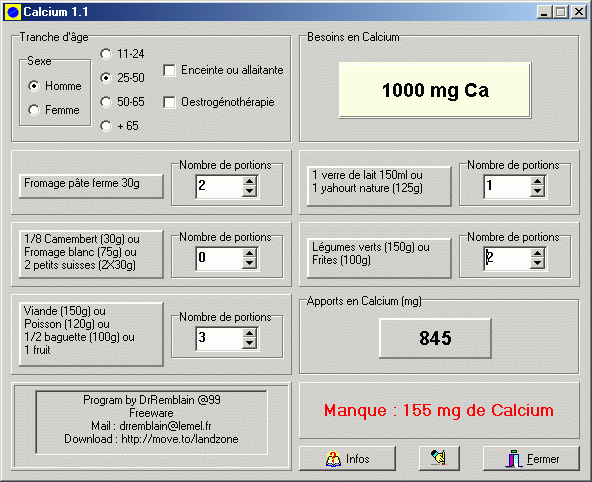Click the Fromage pâte ferme 30g button

click(91, 186)
